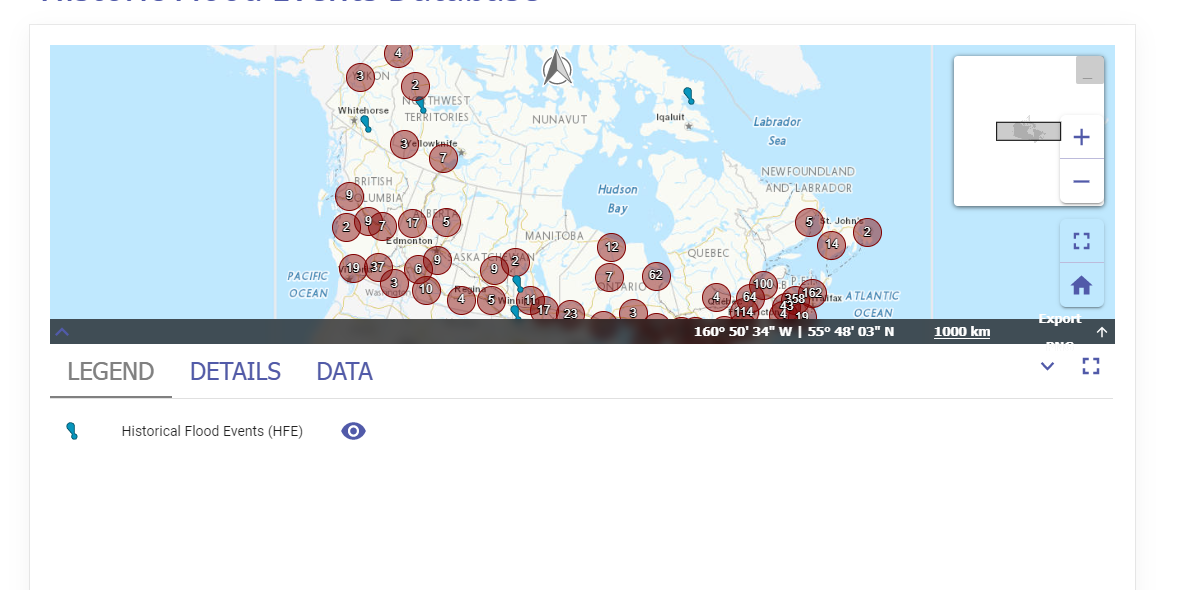This screenshot has width=1198, height=590.
Task: Click the up arrow in the dark map toolbar
Action: click(1102, 331)
